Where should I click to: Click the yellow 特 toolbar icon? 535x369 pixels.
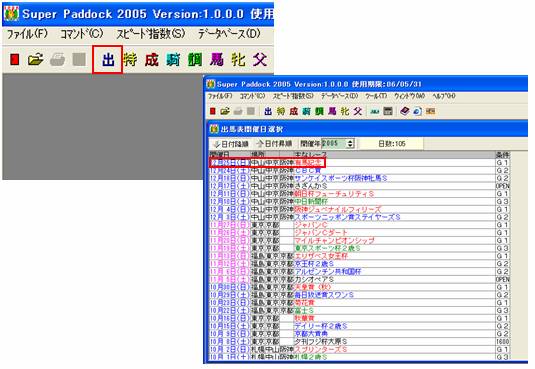click(x=130, y=60)
